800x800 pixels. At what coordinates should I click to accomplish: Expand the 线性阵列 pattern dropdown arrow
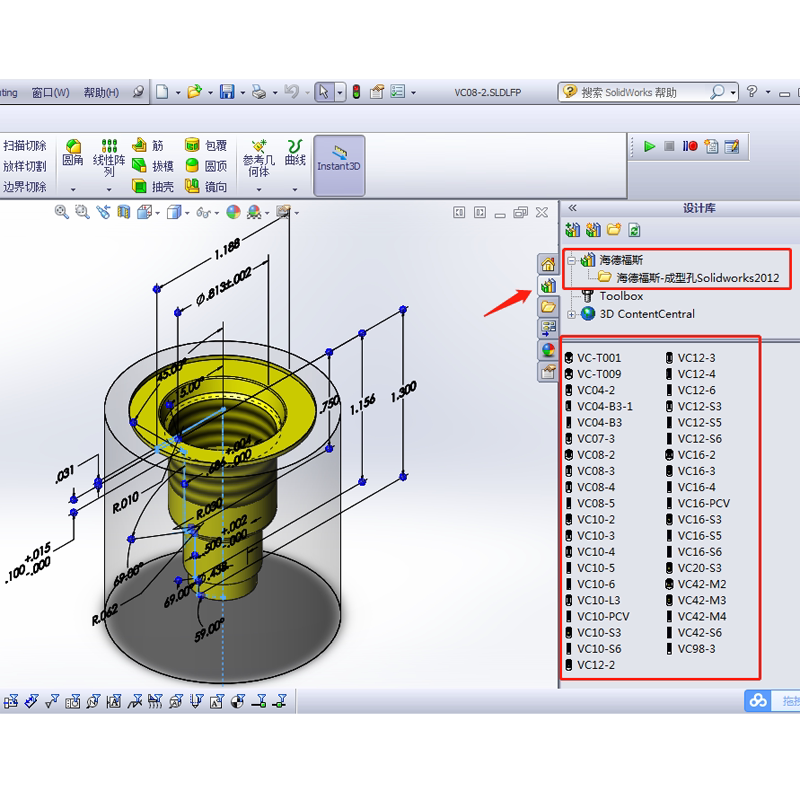pyautogui.click(x=109, y=189)
